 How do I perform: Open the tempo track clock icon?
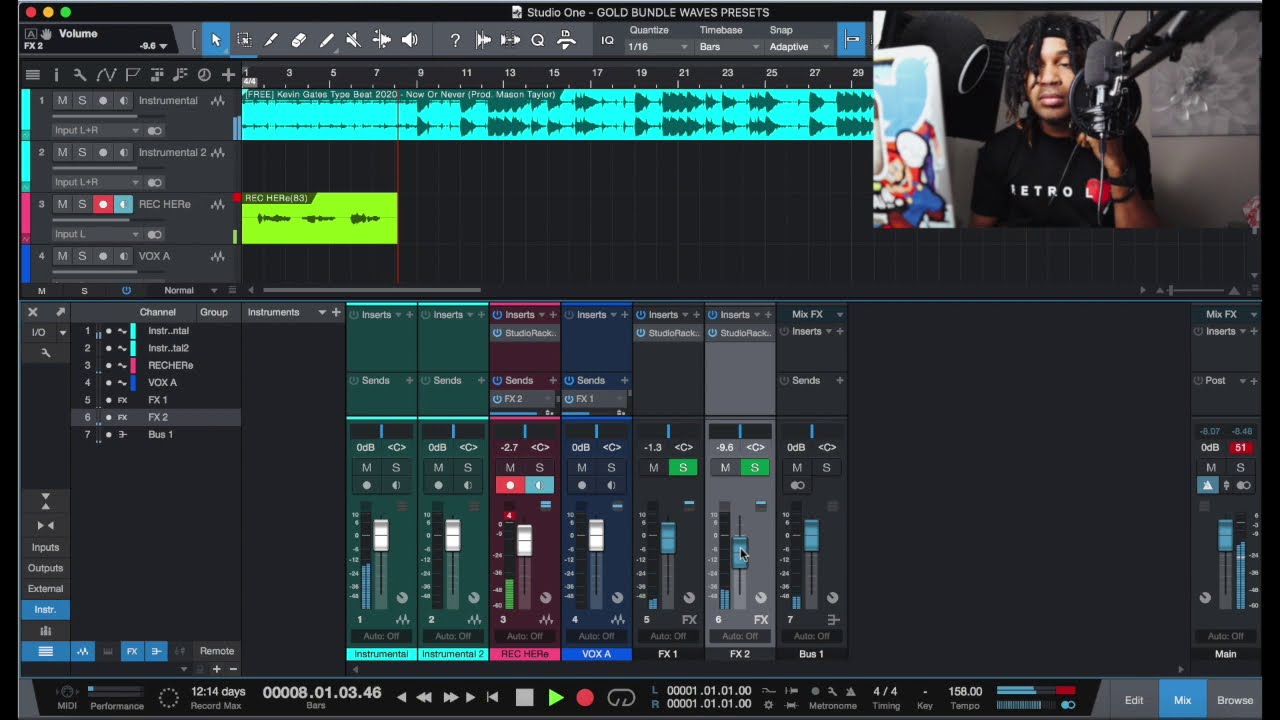coord(204,74)
